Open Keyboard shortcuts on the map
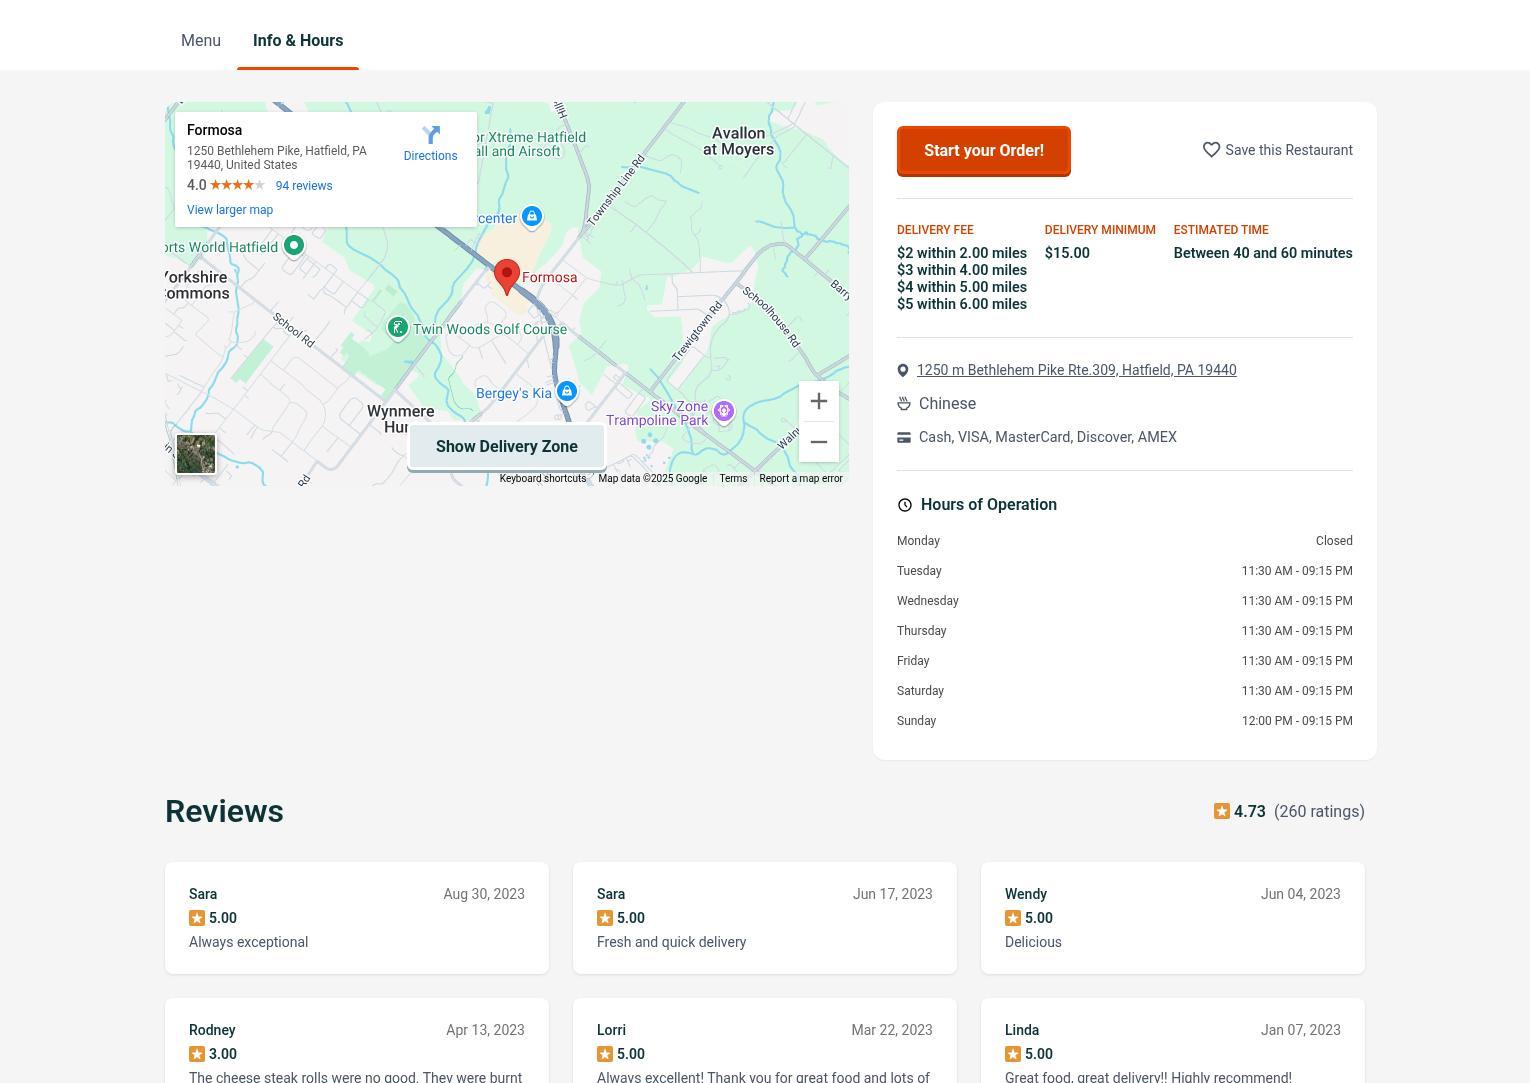The image size is (1530, 1083). 543,479
